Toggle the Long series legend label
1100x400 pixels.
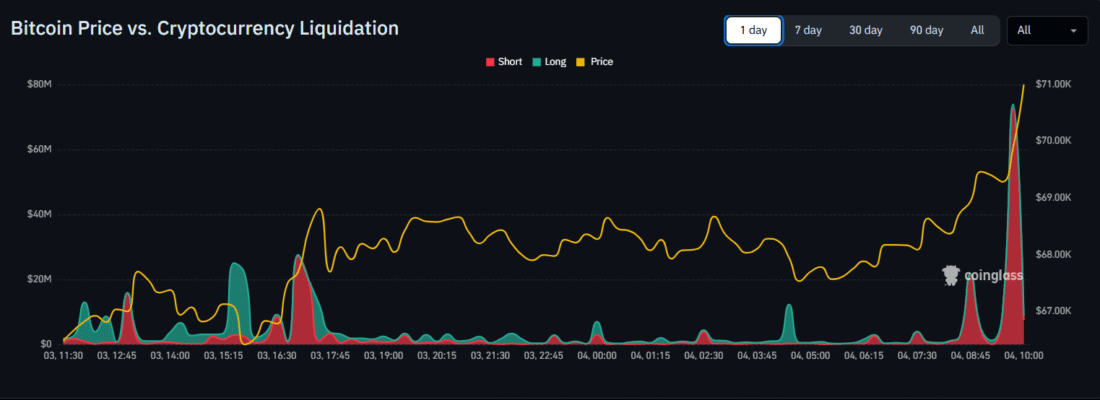(x=556, y=62)
